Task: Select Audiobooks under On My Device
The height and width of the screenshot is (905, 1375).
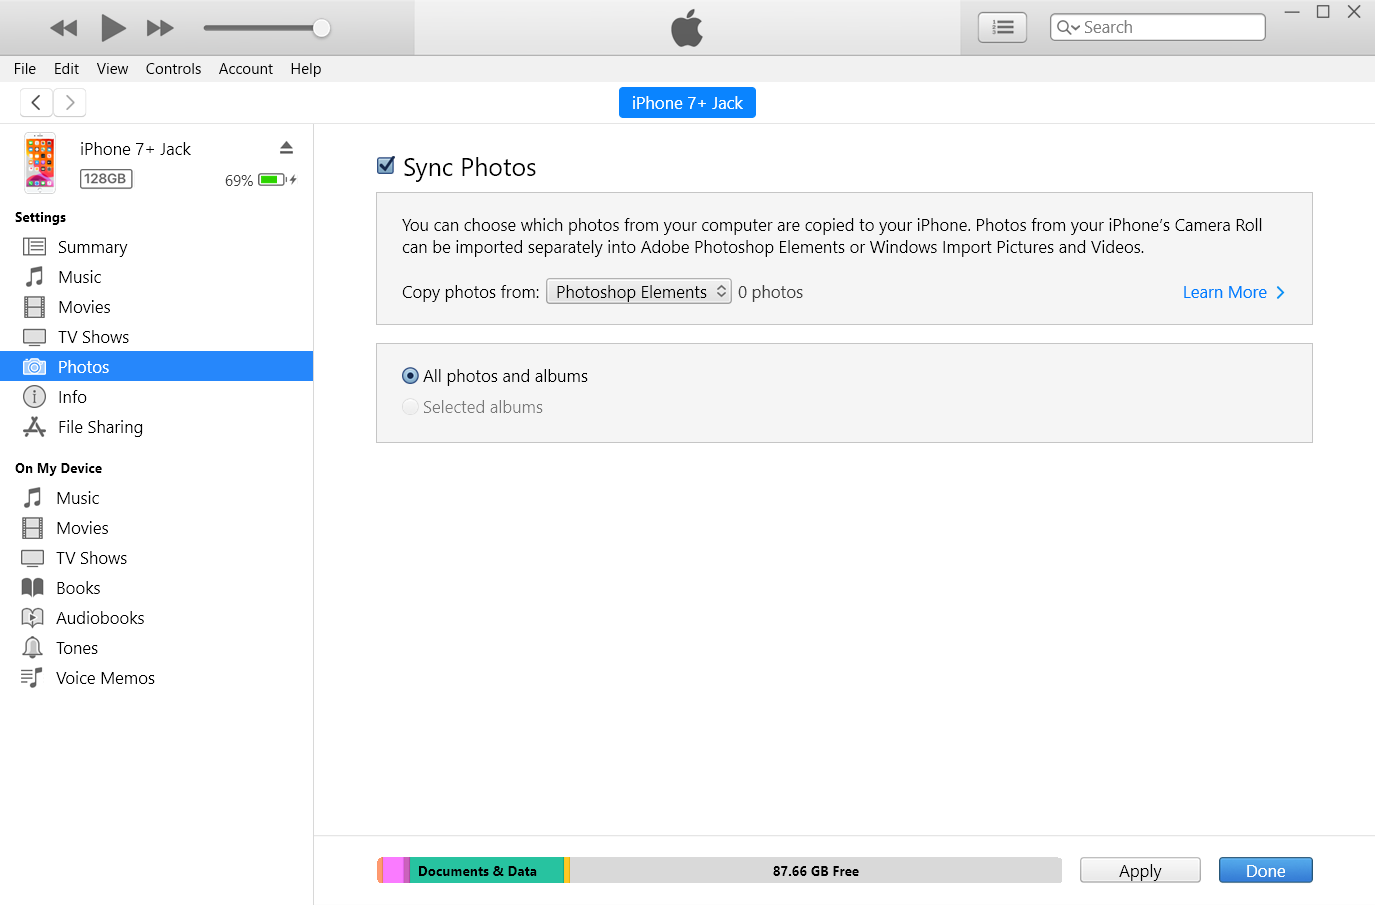Action: [100, 618]
